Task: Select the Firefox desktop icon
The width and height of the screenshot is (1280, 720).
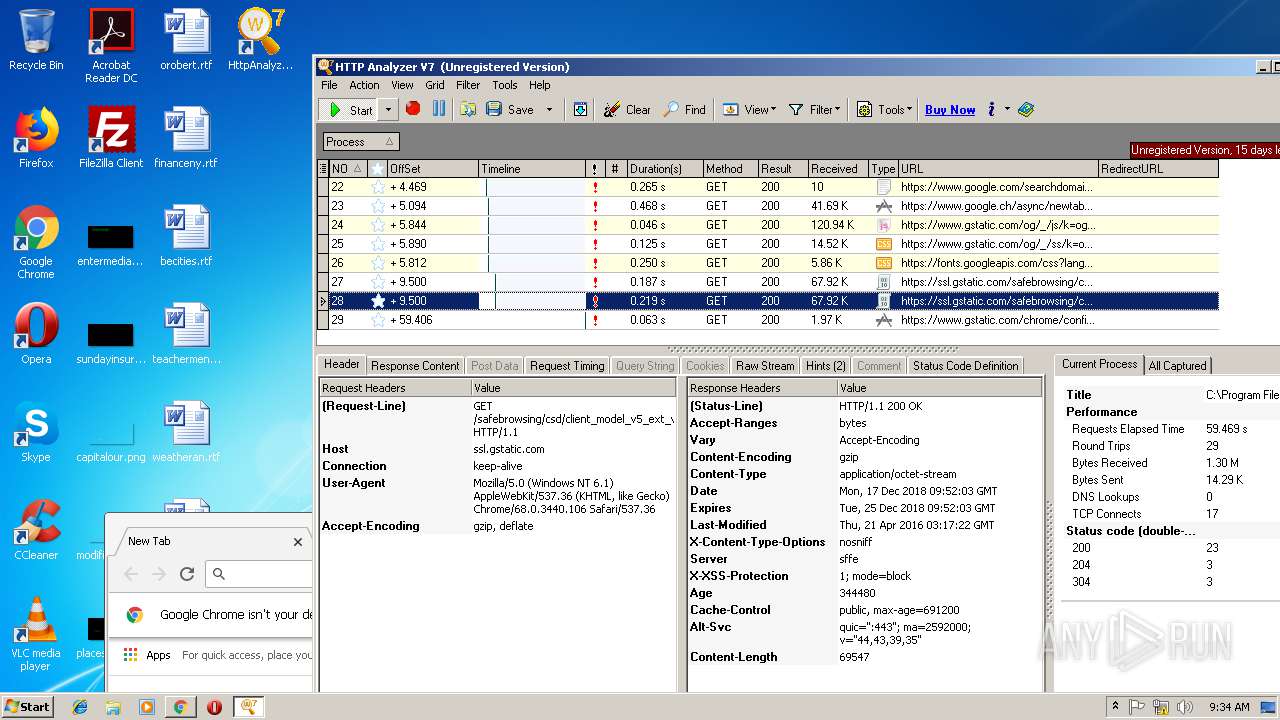Action: click(x=36, y=137)
